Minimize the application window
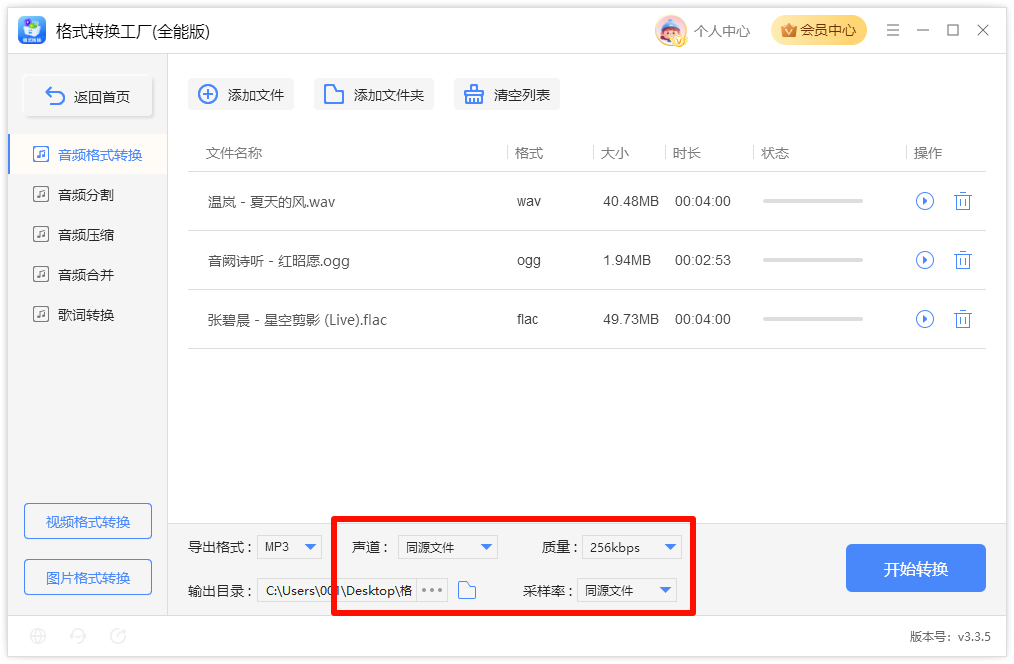The width and height of the screenshot is (1014, 664). click(922, 30)
